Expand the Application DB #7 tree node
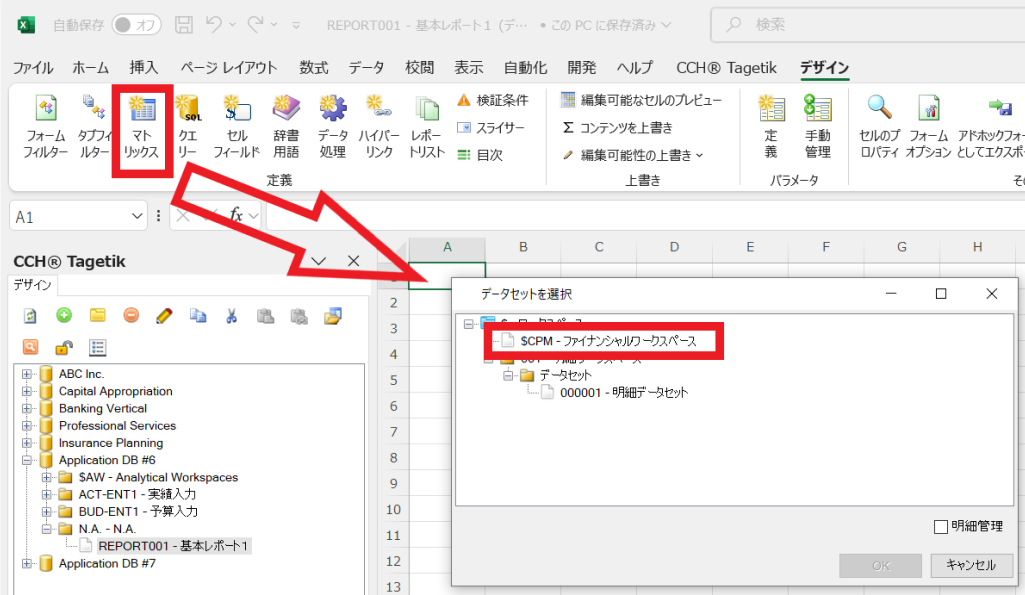The height and width of the screenshot is (595, 1025). coord(27,564)
